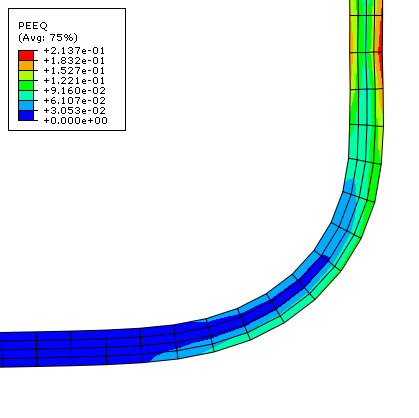419x418 pixels.
Task: Select the light blue legend swatch
Action: 26,106
